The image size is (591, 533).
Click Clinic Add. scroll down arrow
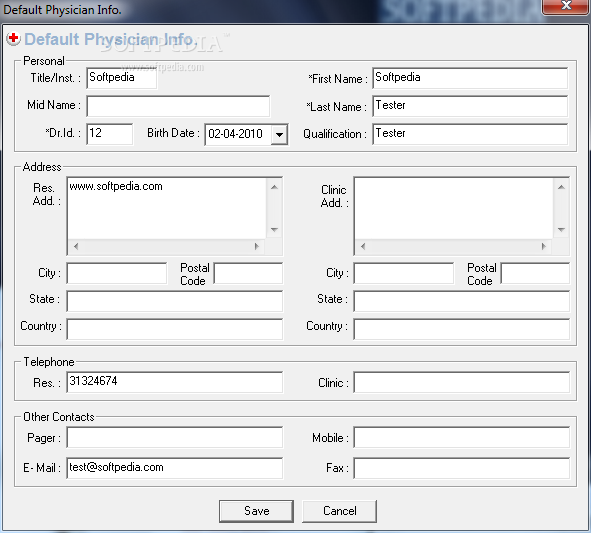[x=561, y=230]
